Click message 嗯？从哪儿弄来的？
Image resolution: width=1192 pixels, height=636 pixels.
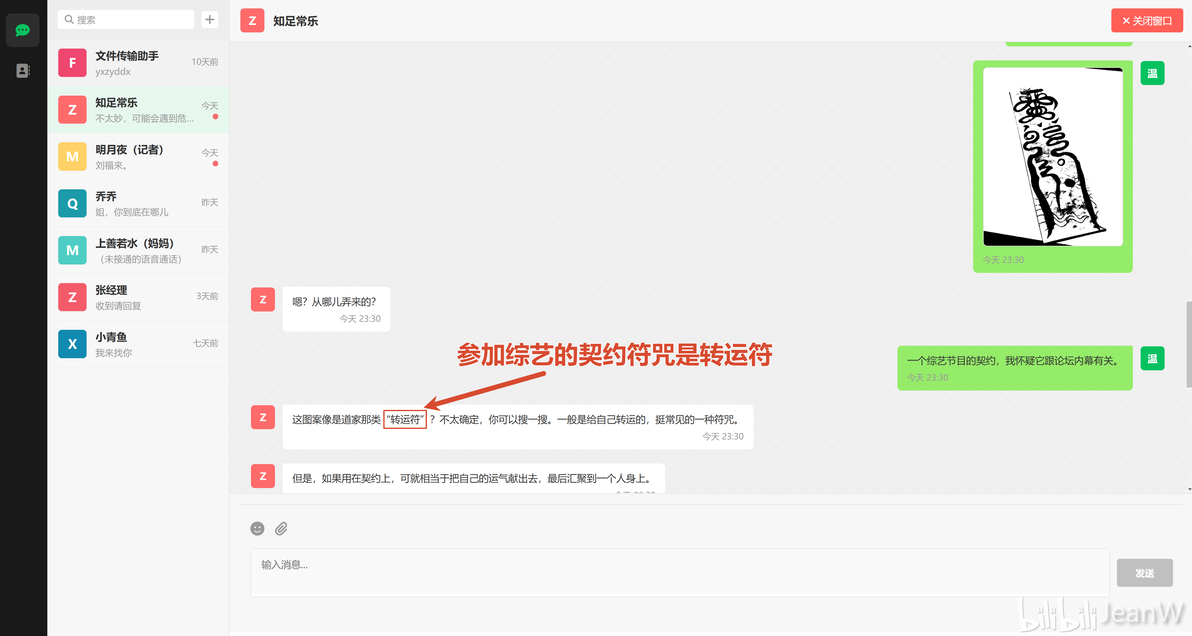[x=336, y=309]
